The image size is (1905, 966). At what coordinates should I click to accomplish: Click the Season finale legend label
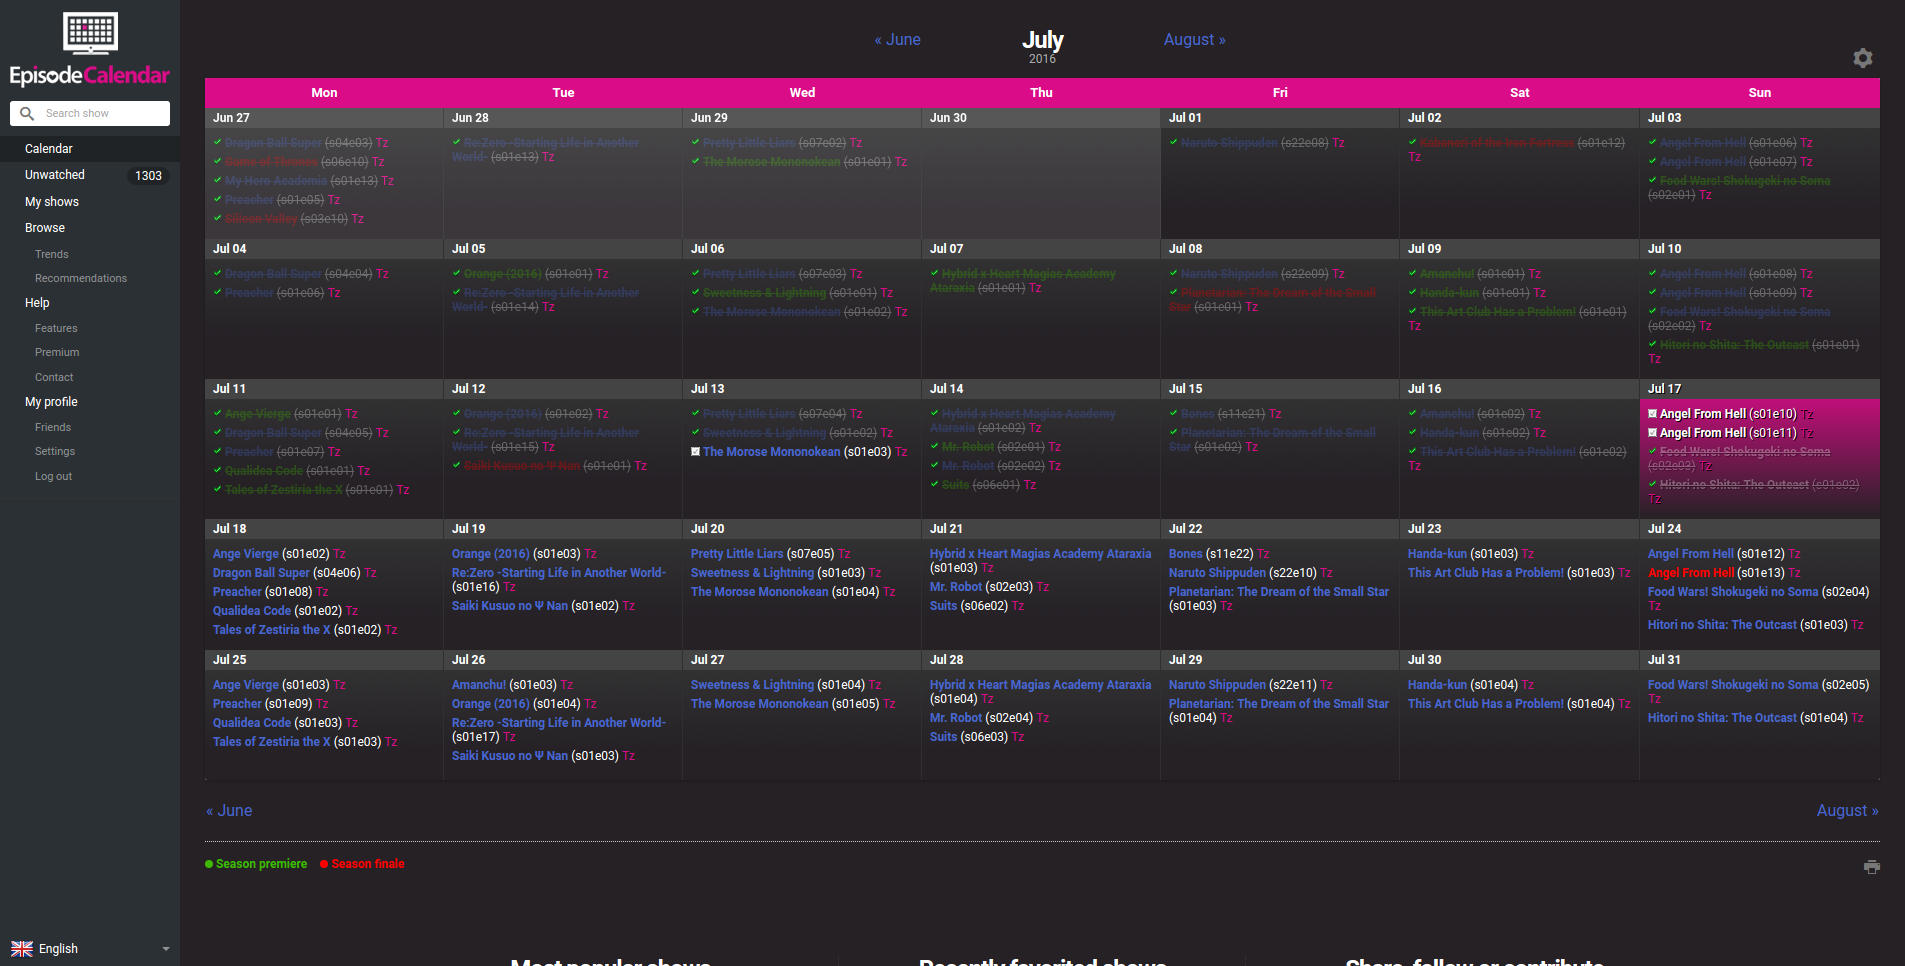[368, 864]
